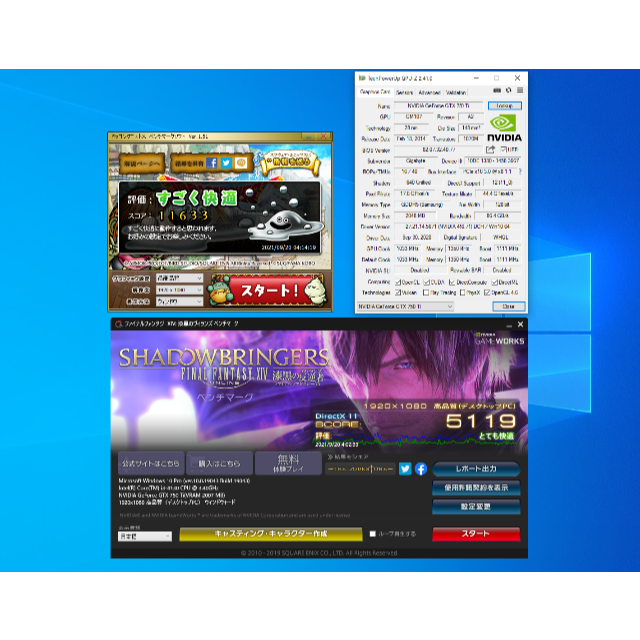Switch to the Validation tab in GPU-Z
Image resolution: width=640 pixels, height=640 pixels.
click(x=456, y=92)
